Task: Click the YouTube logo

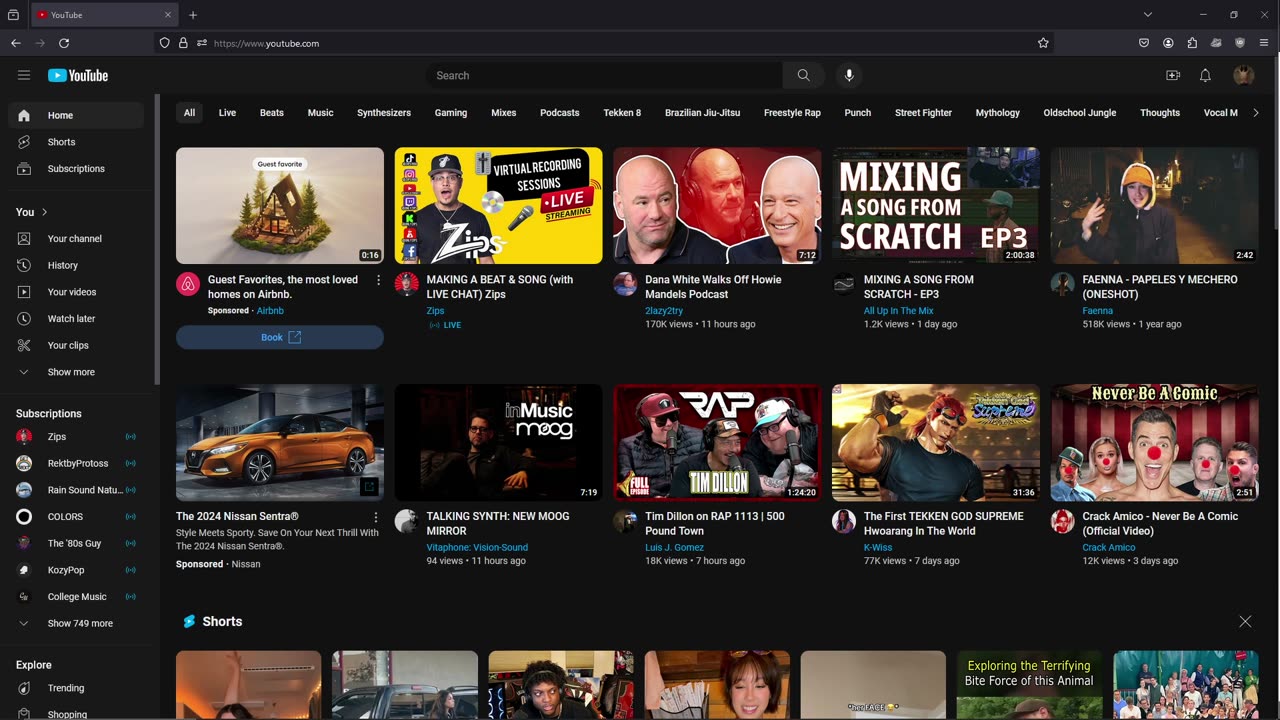Action: tap(78, 75)
